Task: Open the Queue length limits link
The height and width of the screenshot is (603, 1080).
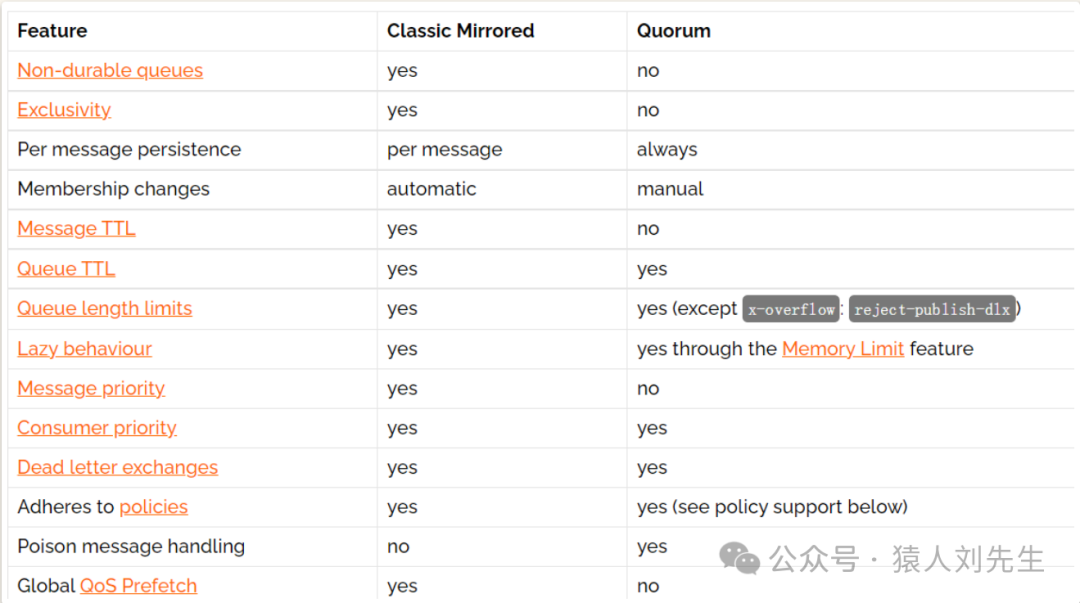Action: pos(104,309)
